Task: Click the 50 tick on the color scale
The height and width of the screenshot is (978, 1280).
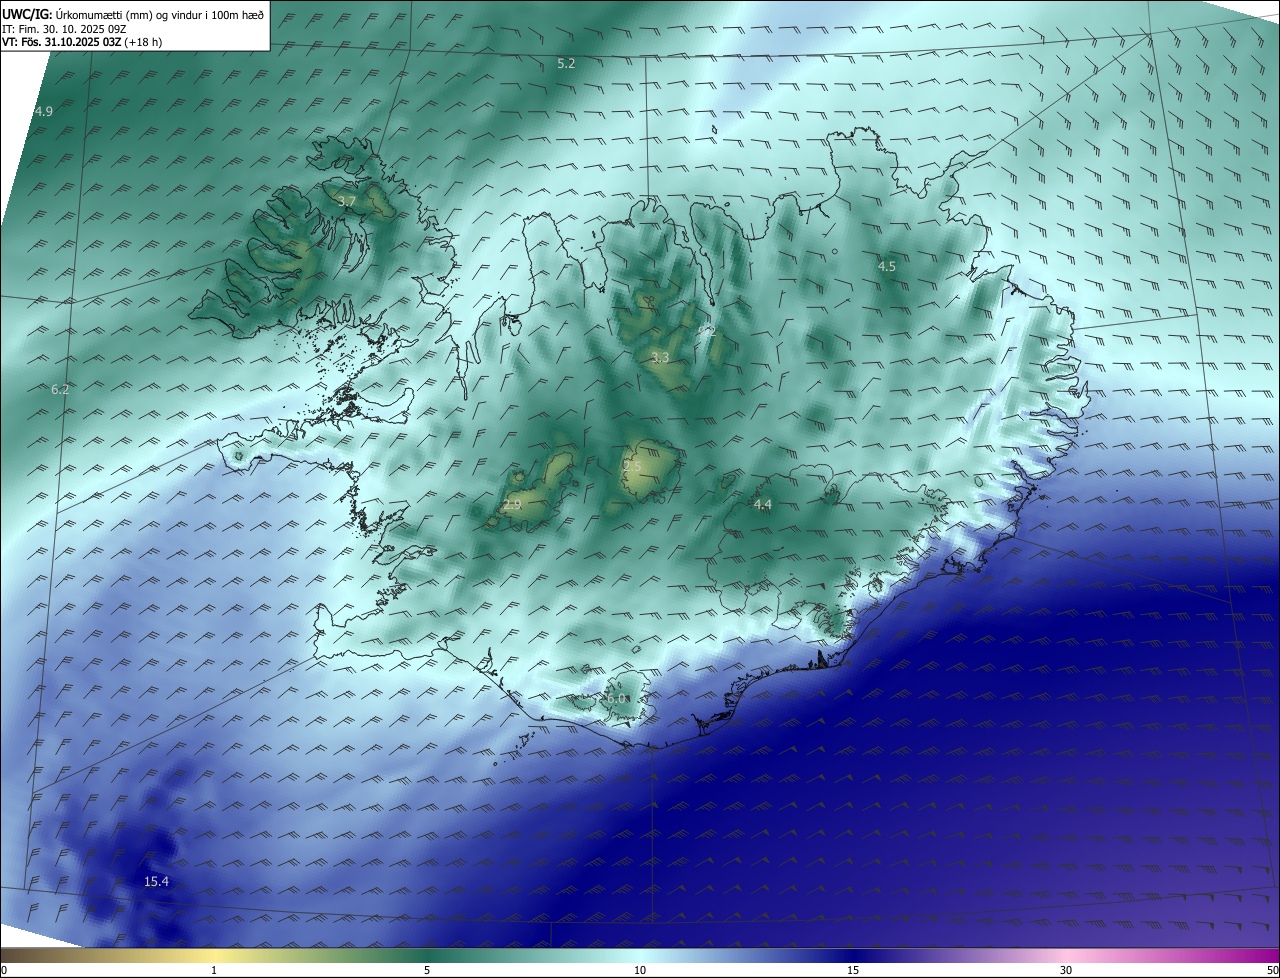Action: [1272, 970]
